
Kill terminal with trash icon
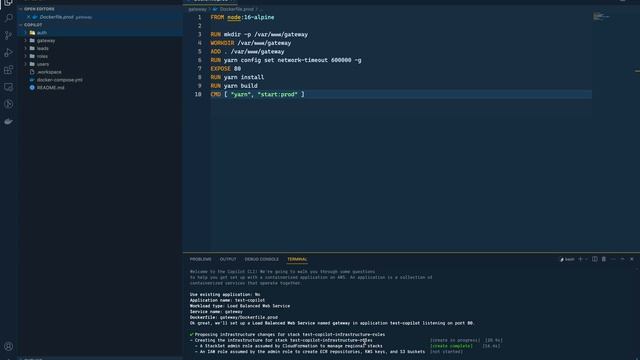tap(604, 259)
